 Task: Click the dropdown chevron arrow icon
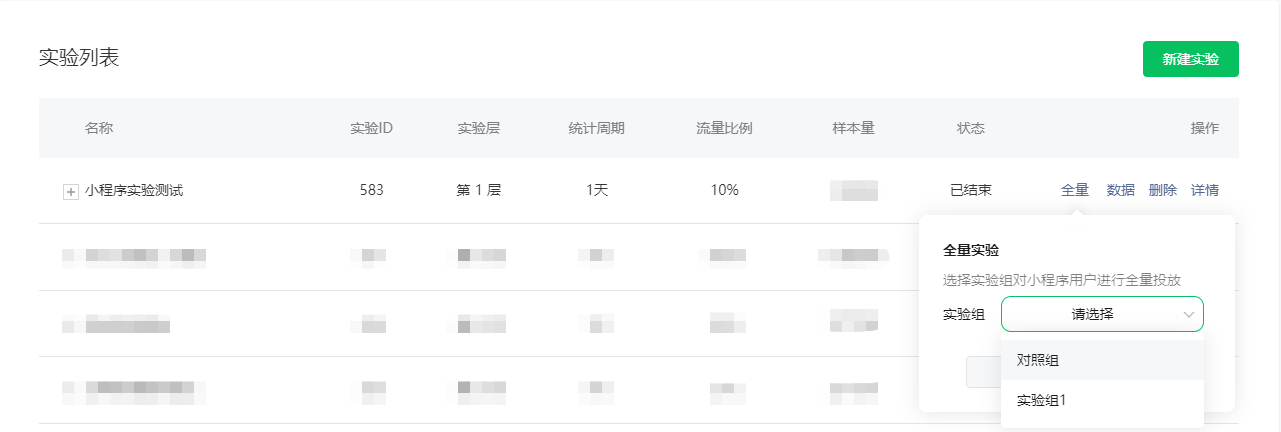pyautogui.click(x=1189, y=314)
